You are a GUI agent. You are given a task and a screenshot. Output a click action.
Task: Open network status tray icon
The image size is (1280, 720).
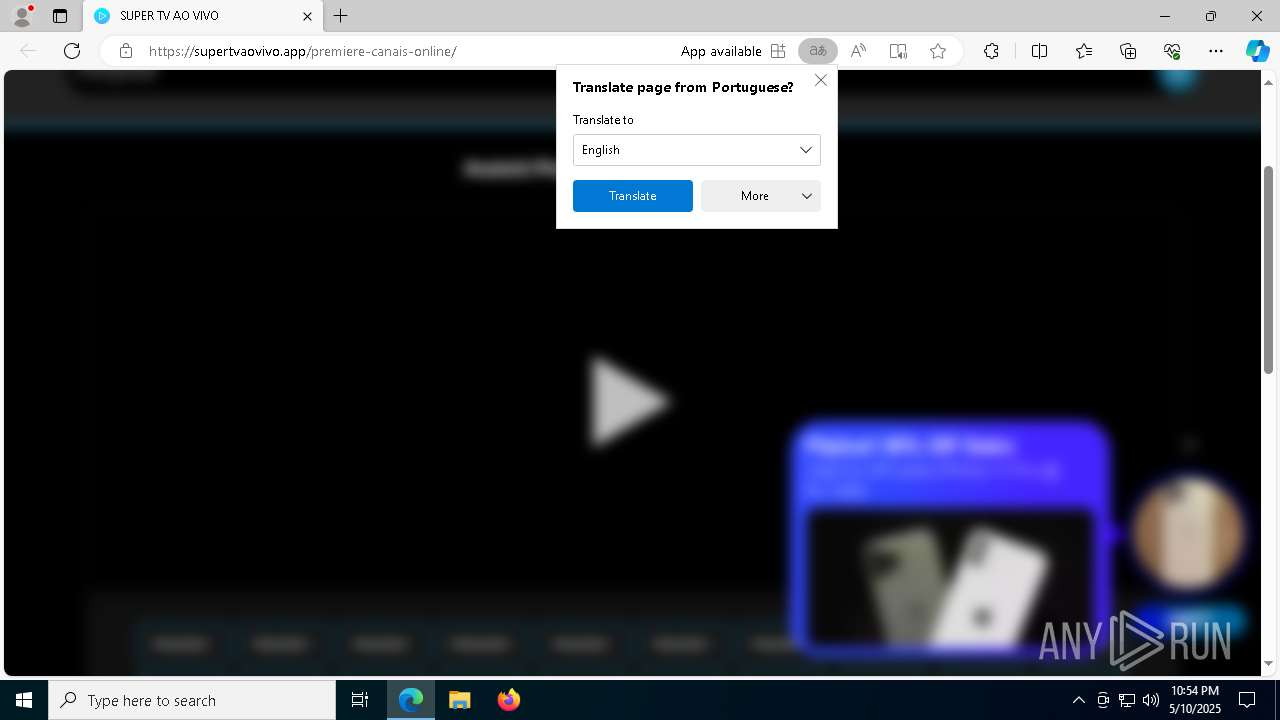[1126, 700]
